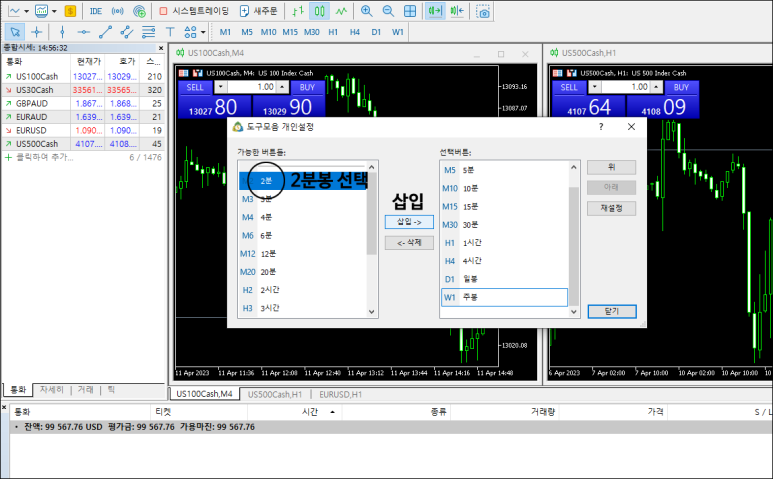Toggle chart shift icon
Screen dimensions: 773x479
tap(457, 11)
